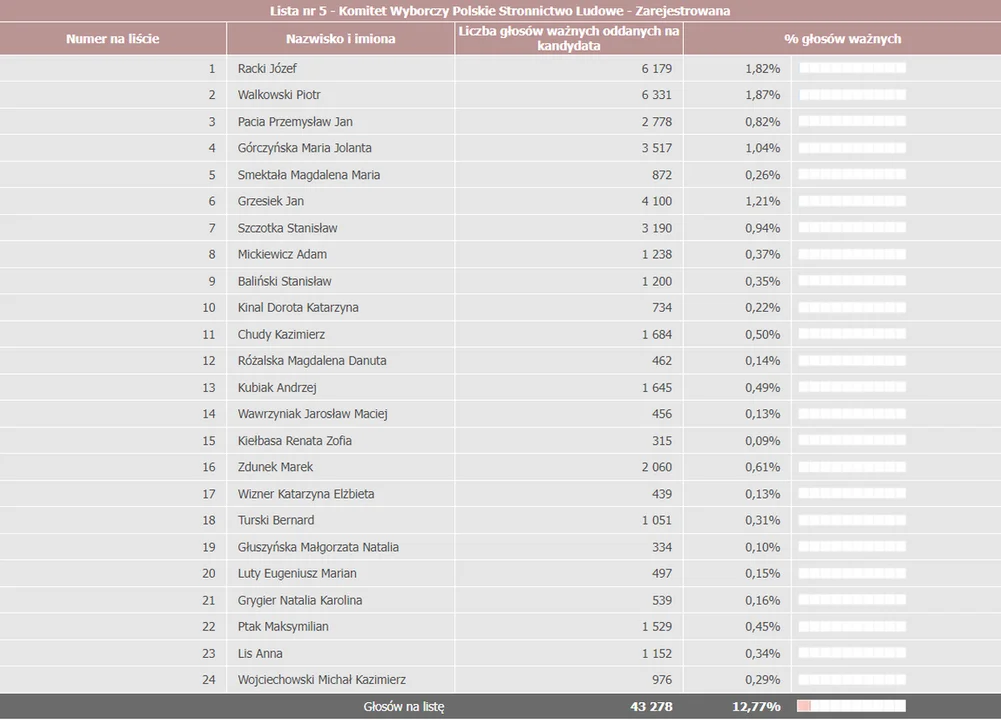1001x720 pixels.
Task: Select candidate name Ptak Maksymilian
Action: click(283, 627)
